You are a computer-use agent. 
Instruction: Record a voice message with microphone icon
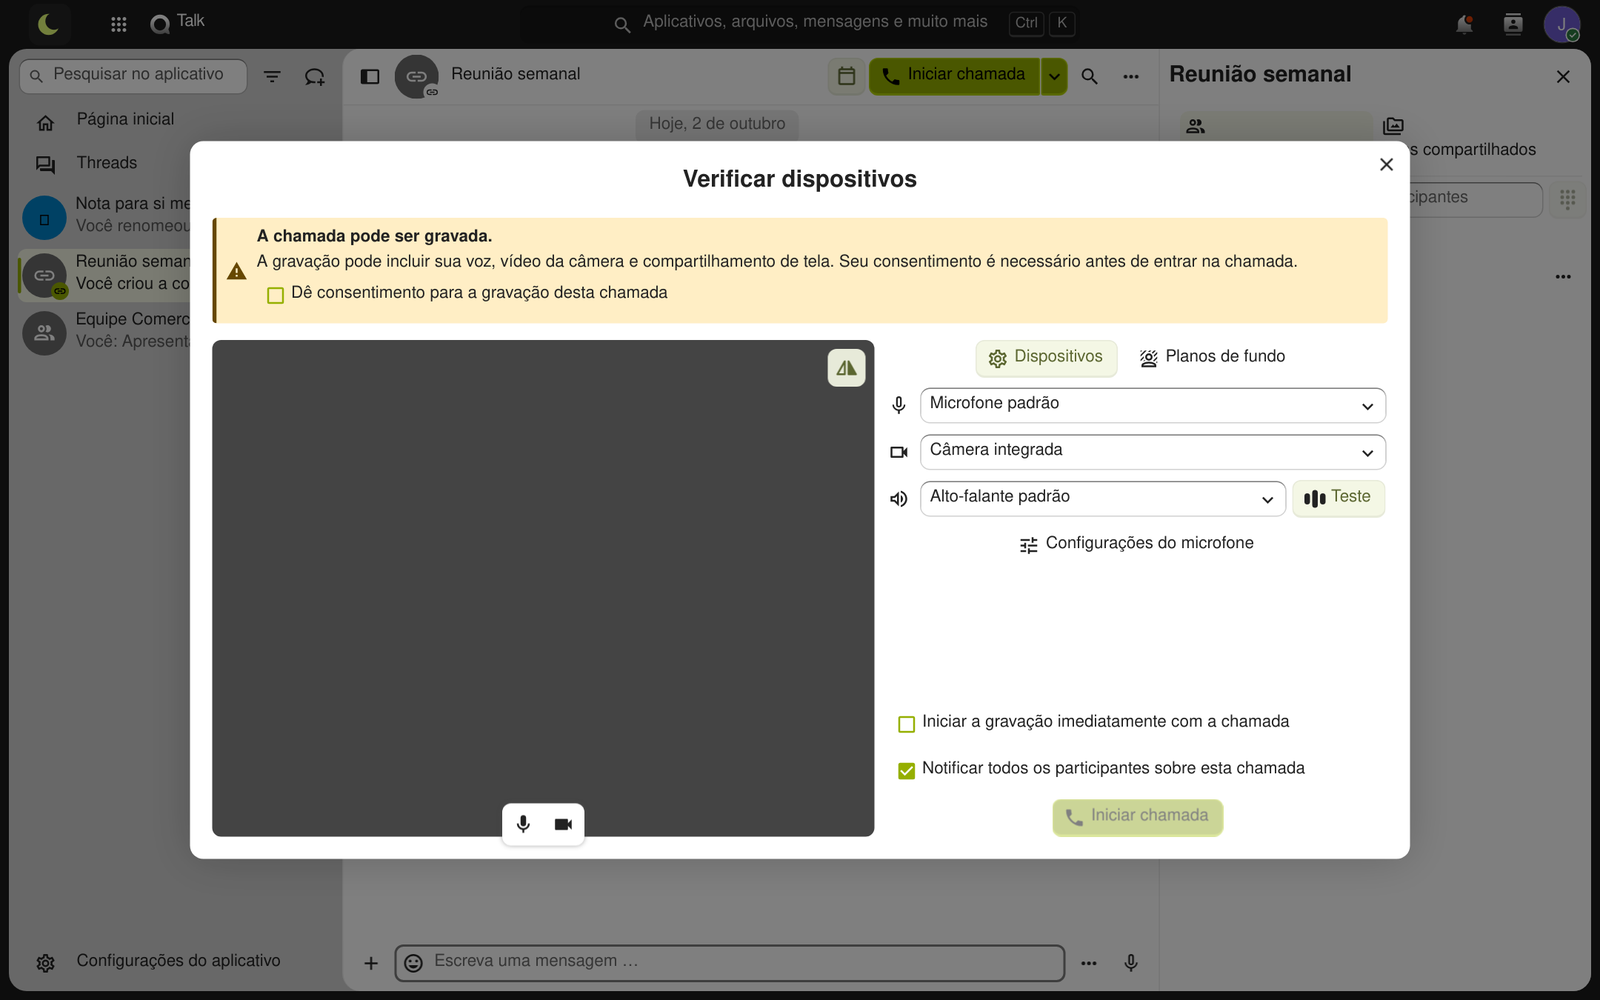tap(1131, 963)
